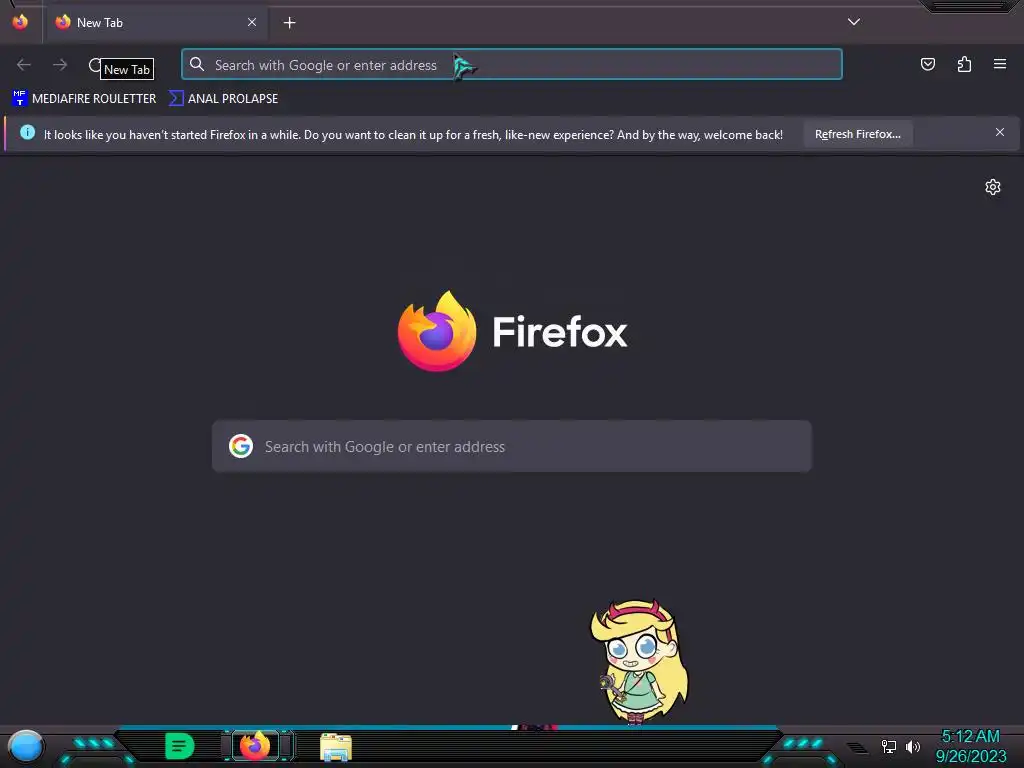Click the address bar search field

point(512,65)
